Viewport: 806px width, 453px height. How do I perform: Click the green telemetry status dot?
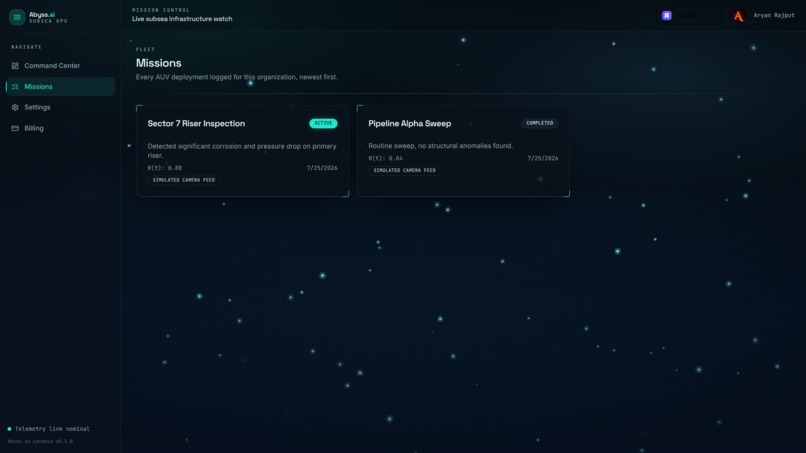9,429
